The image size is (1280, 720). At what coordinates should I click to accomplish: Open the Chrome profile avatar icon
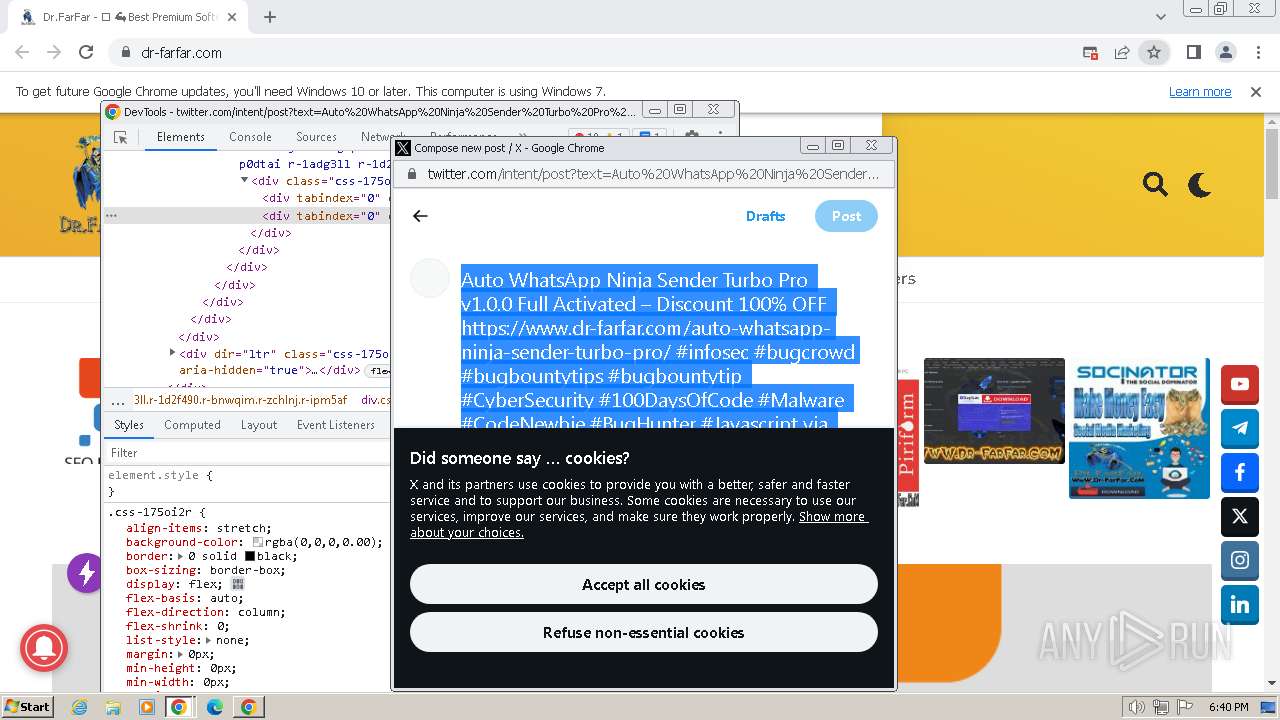[1225, 52]
